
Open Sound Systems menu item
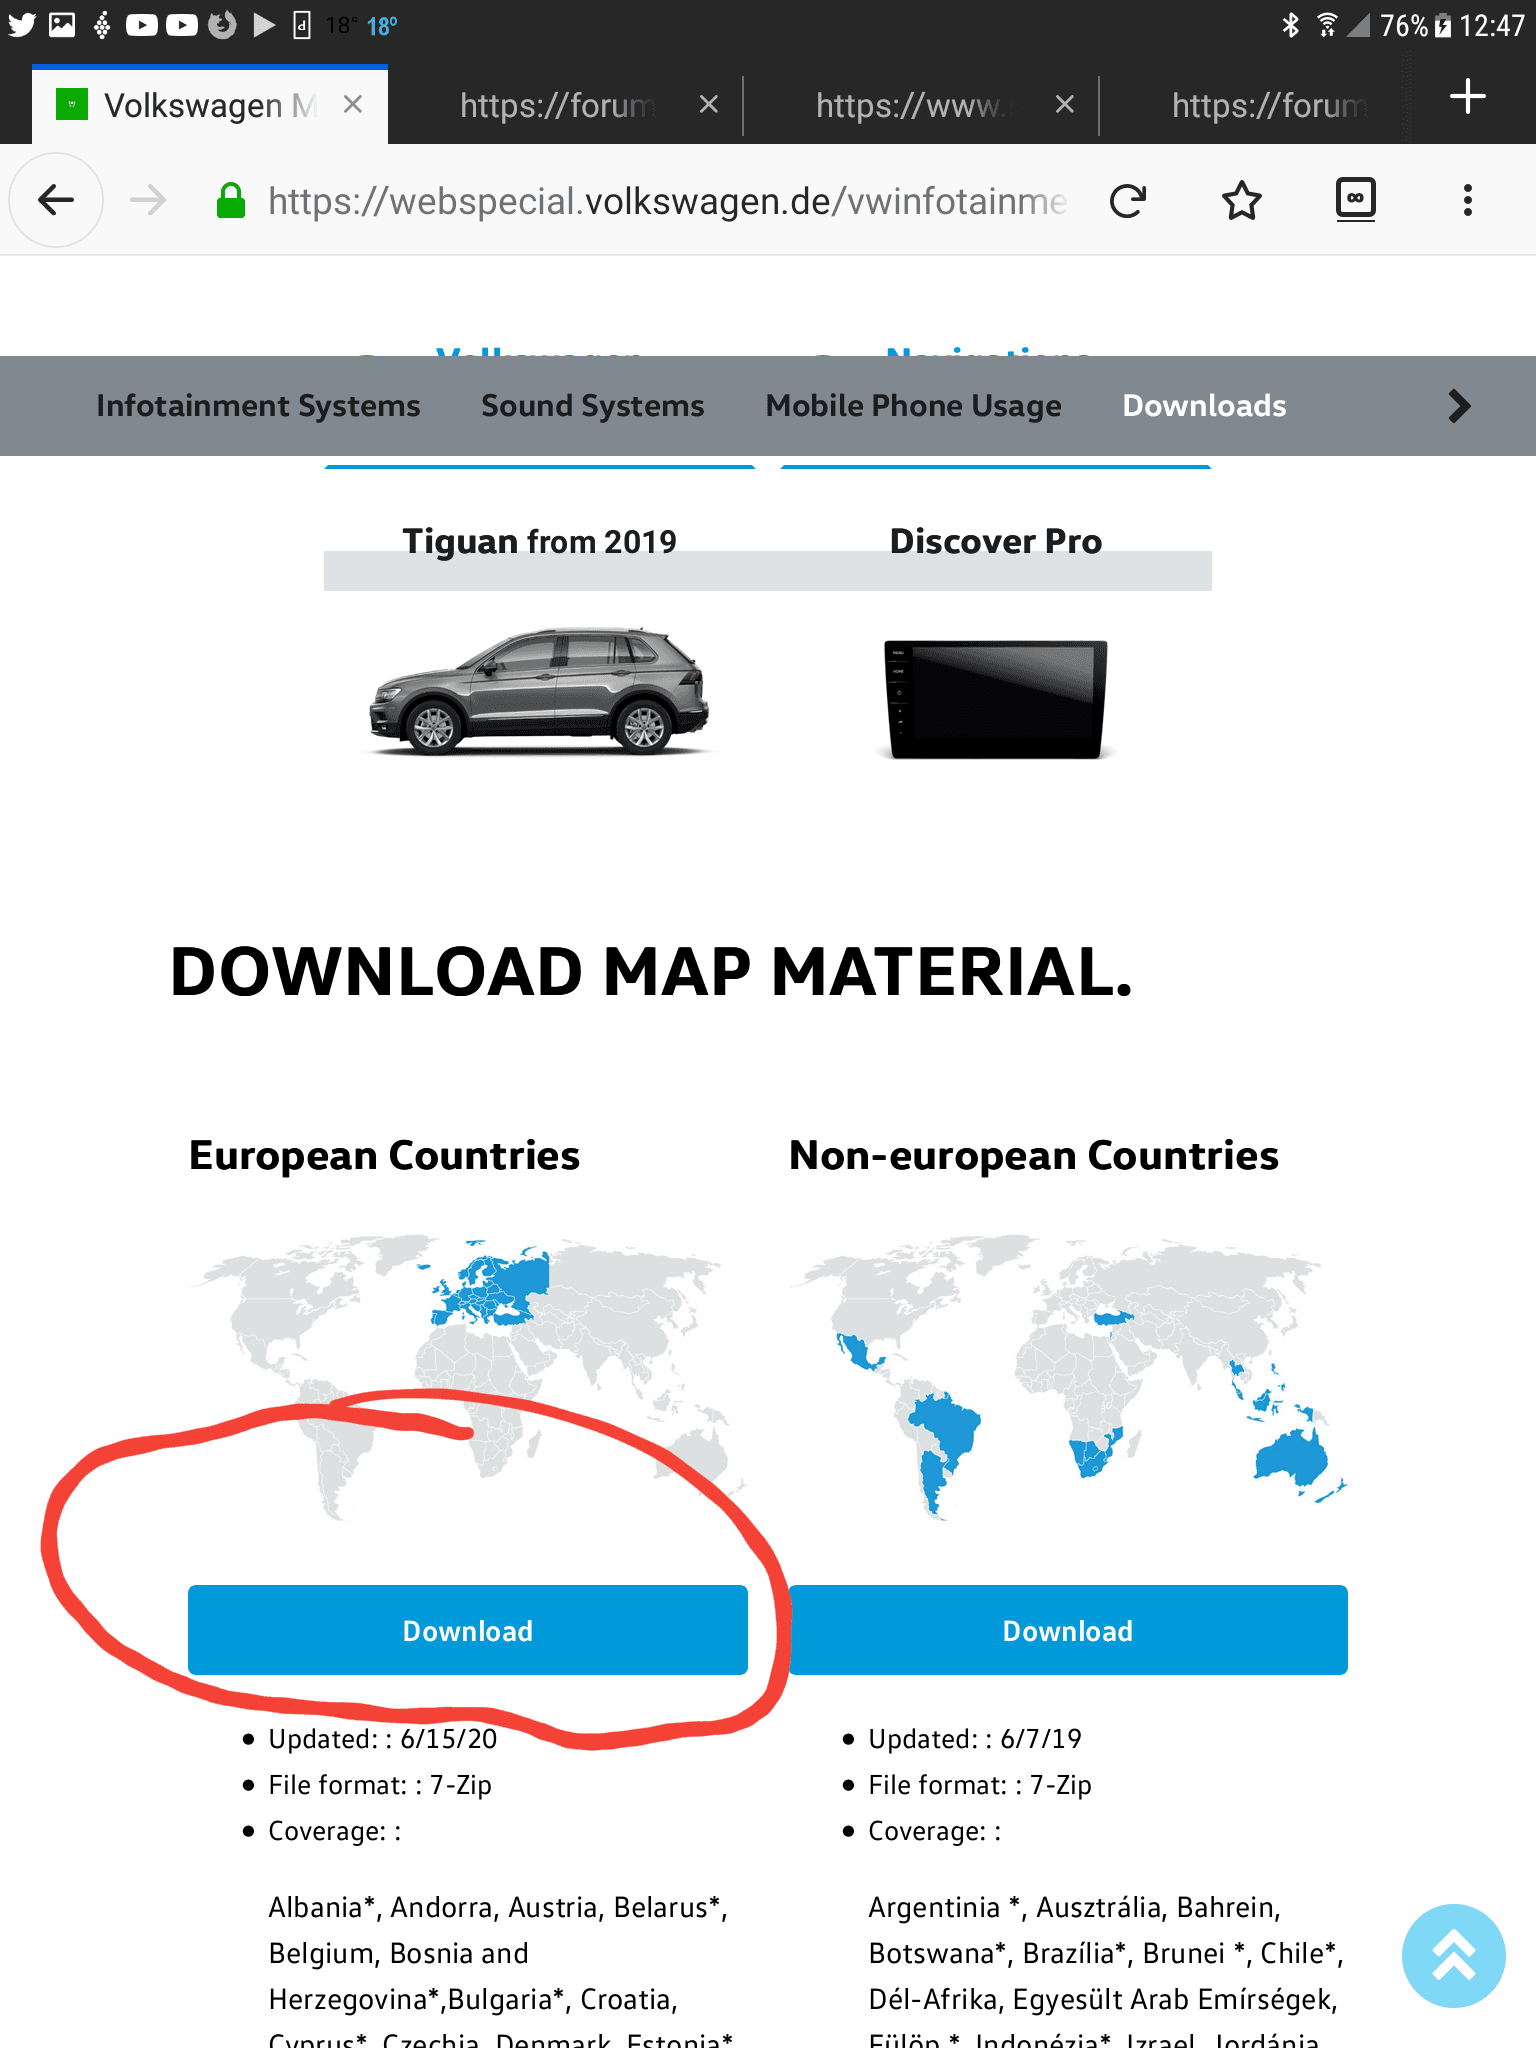(593, 406)
